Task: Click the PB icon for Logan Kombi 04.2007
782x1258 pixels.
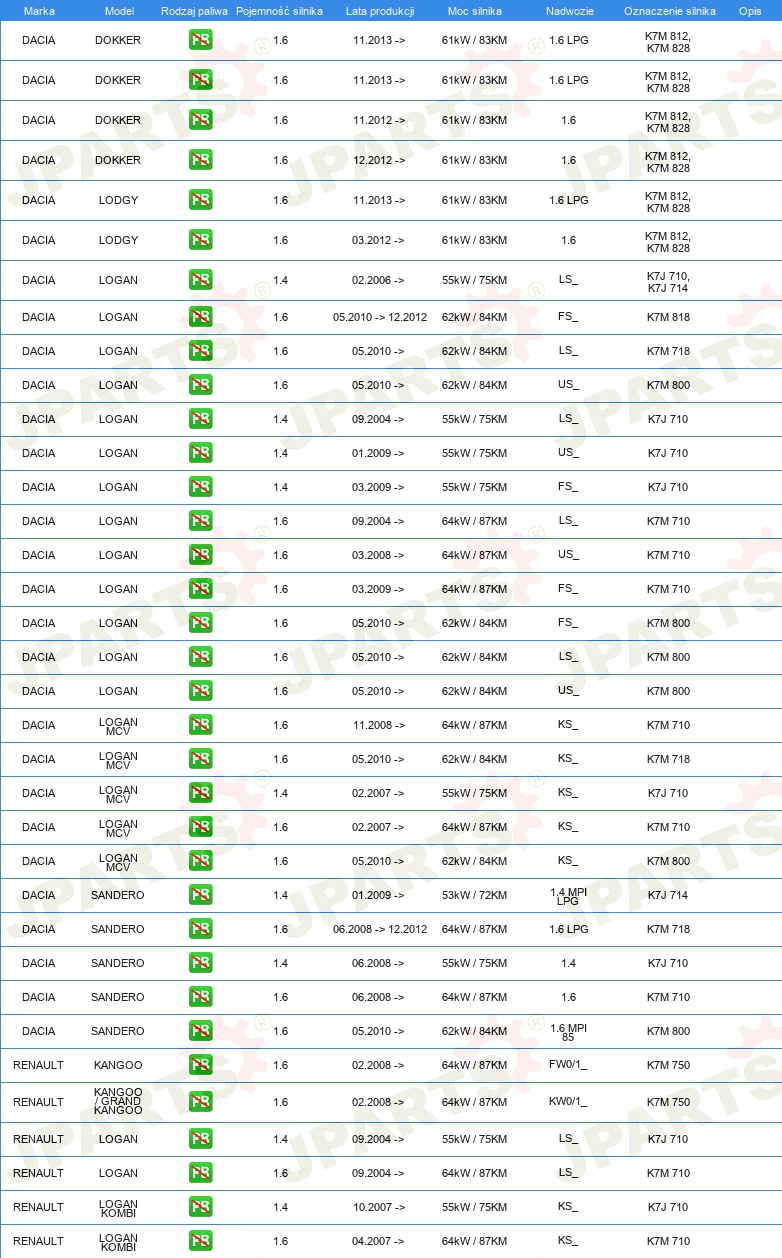Action: click(200, 1241)
